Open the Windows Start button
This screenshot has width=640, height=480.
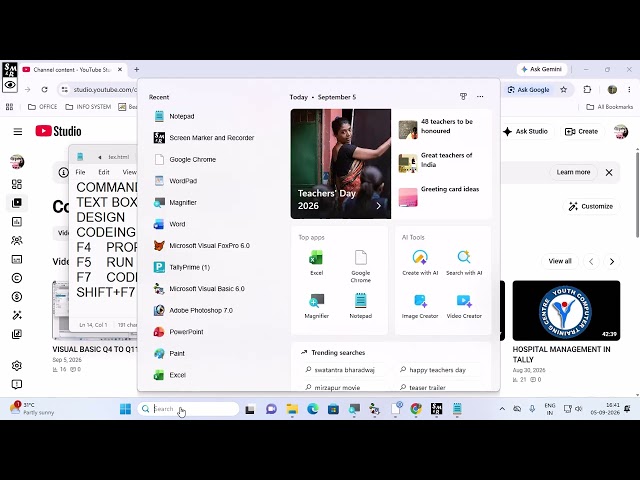[125, 409]
